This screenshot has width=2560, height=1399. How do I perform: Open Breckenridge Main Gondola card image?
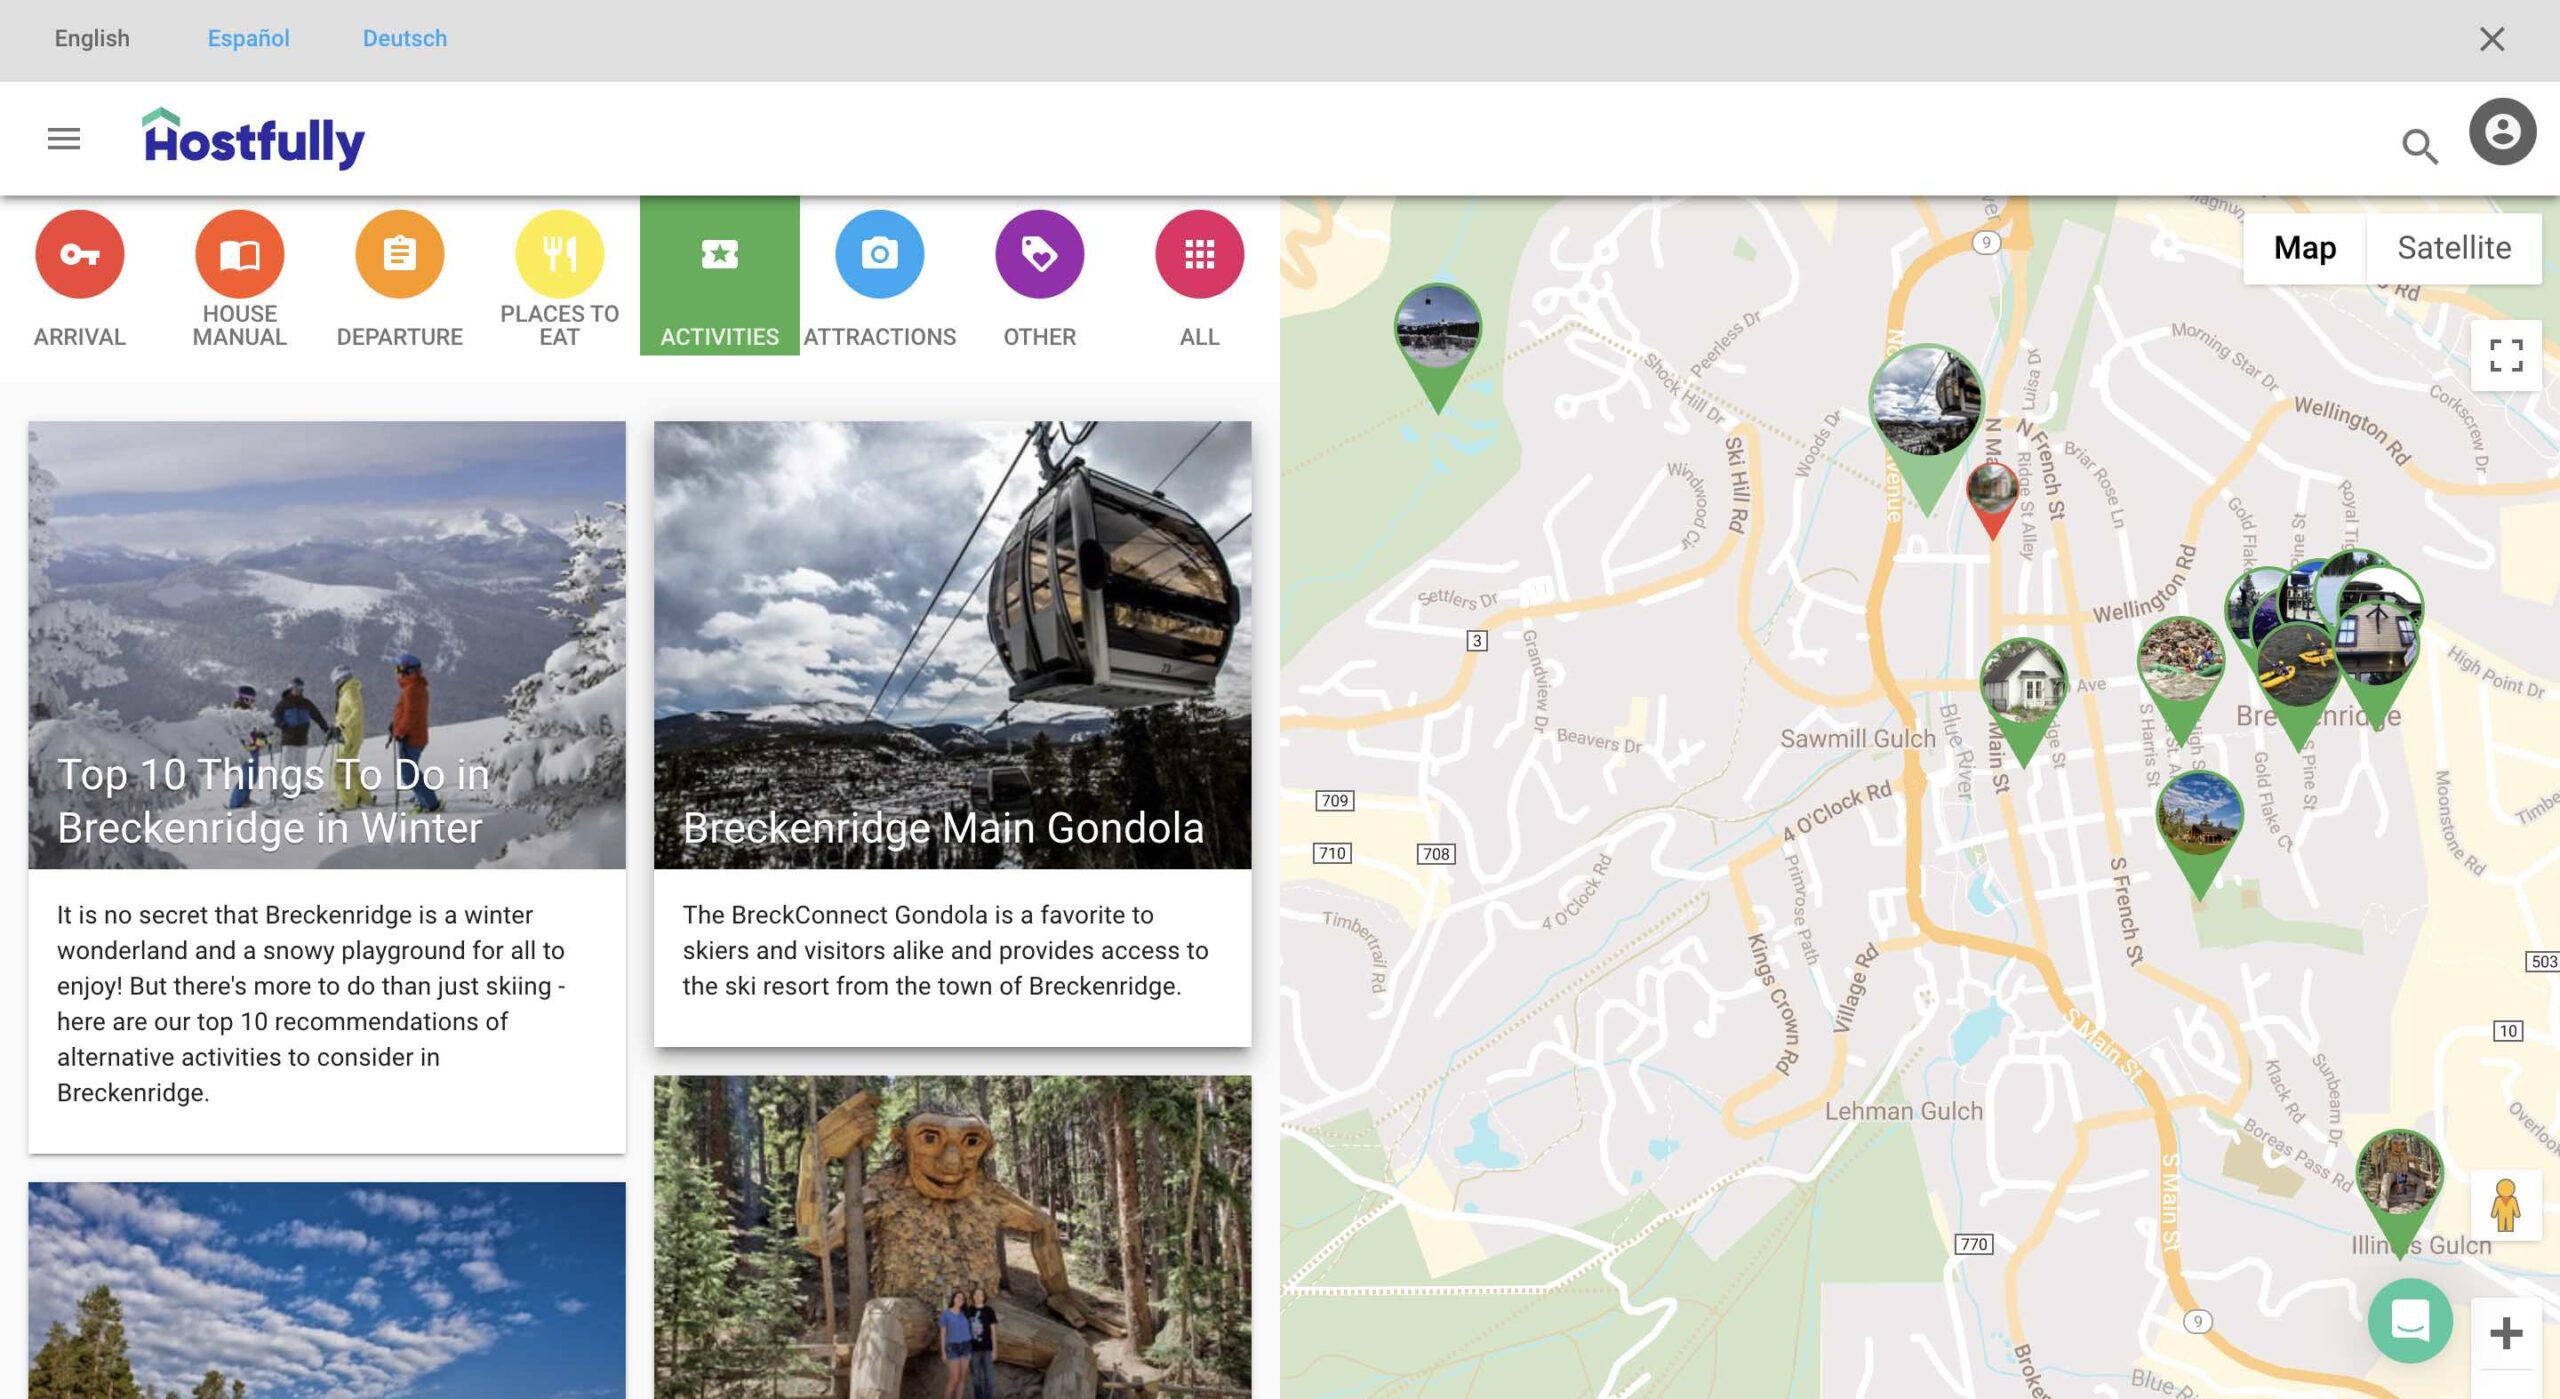pyautogui.click(x=952, y=644)
